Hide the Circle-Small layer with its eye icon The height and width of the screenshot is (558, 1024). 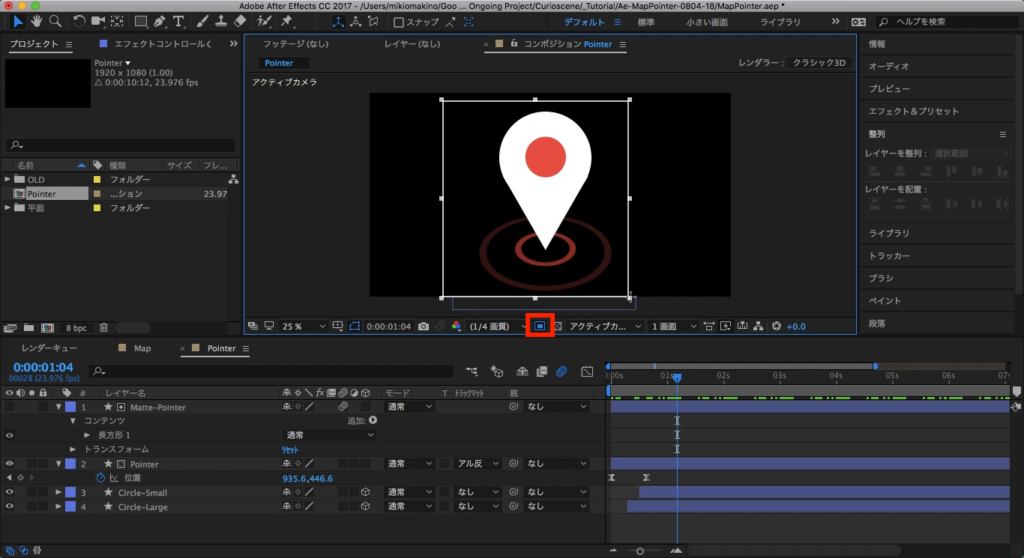(x=10, y=493)
